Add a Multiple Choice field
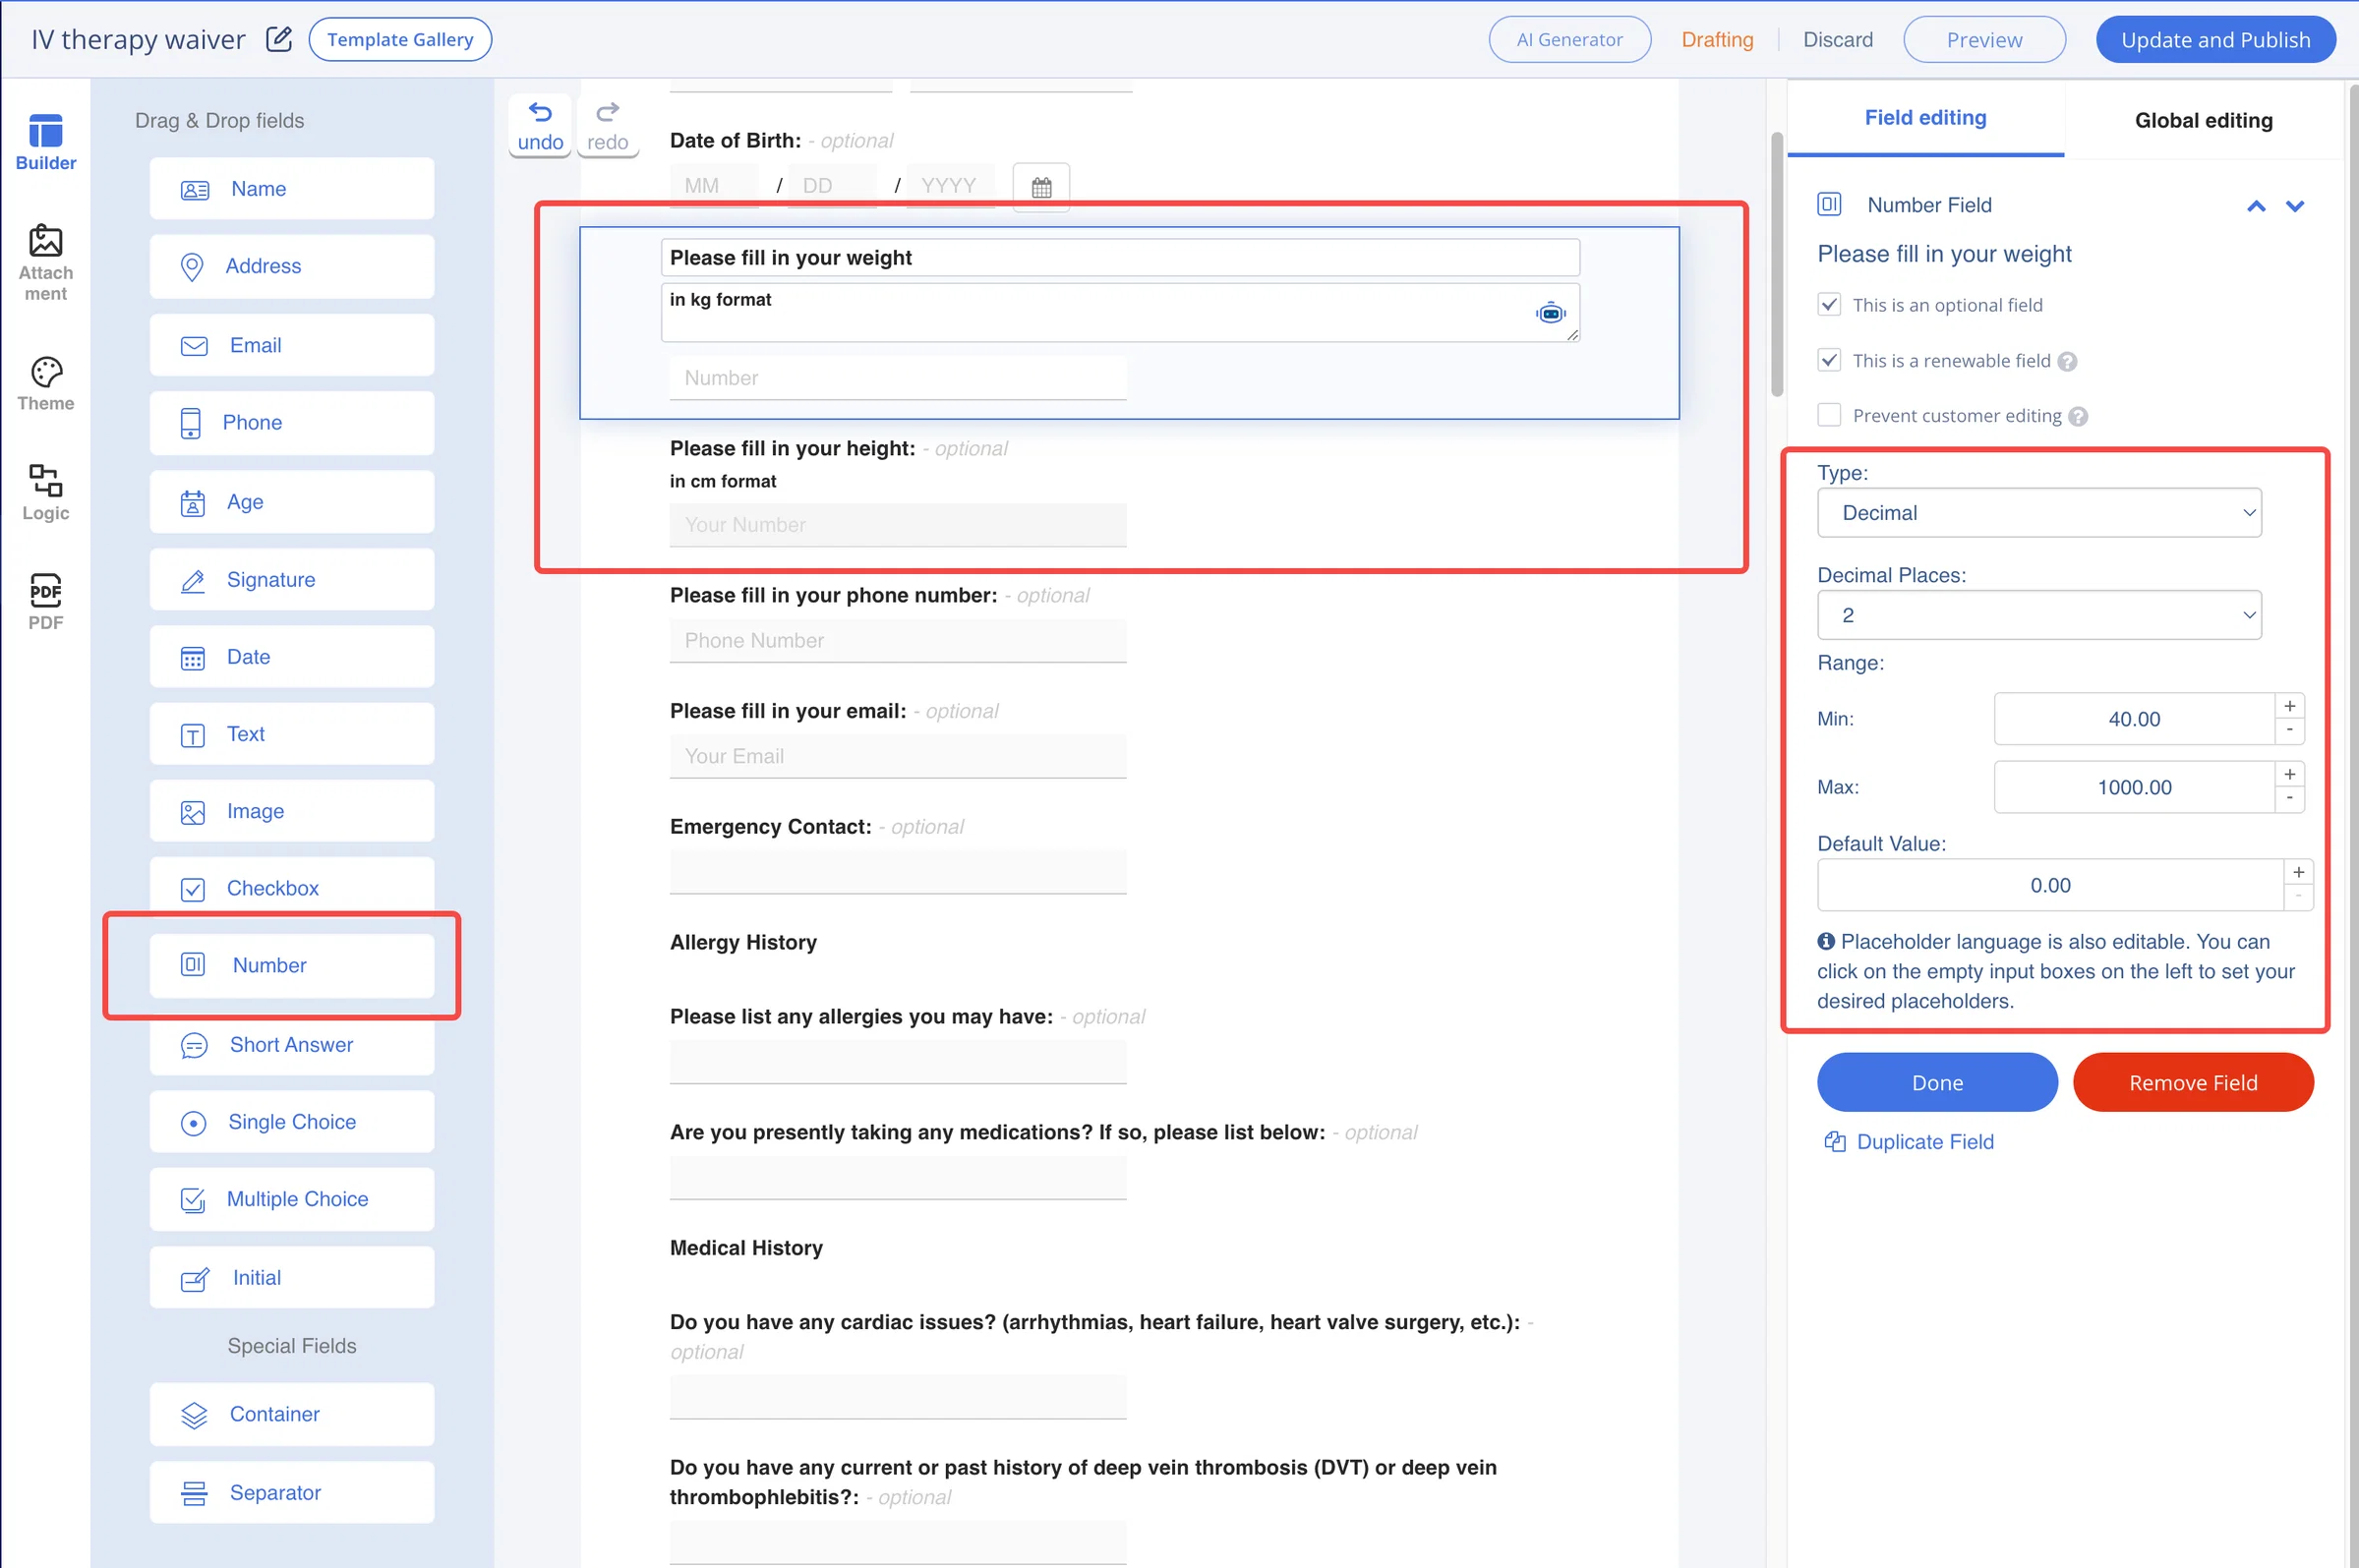Image resolution: width=2359 pixels, height=1568 pixels. (x=292, y=1199)
